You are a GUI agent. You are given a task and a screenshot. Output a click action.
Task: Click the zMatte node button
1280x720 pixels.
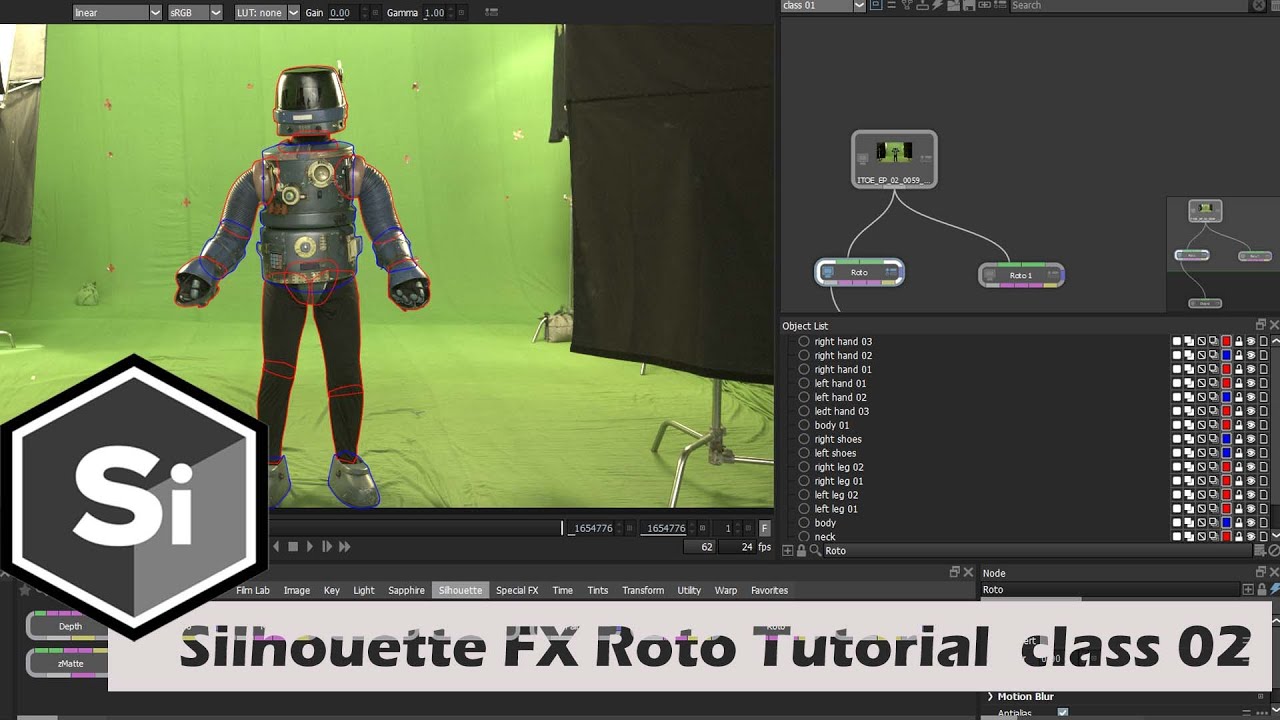(x=70, y=663)
